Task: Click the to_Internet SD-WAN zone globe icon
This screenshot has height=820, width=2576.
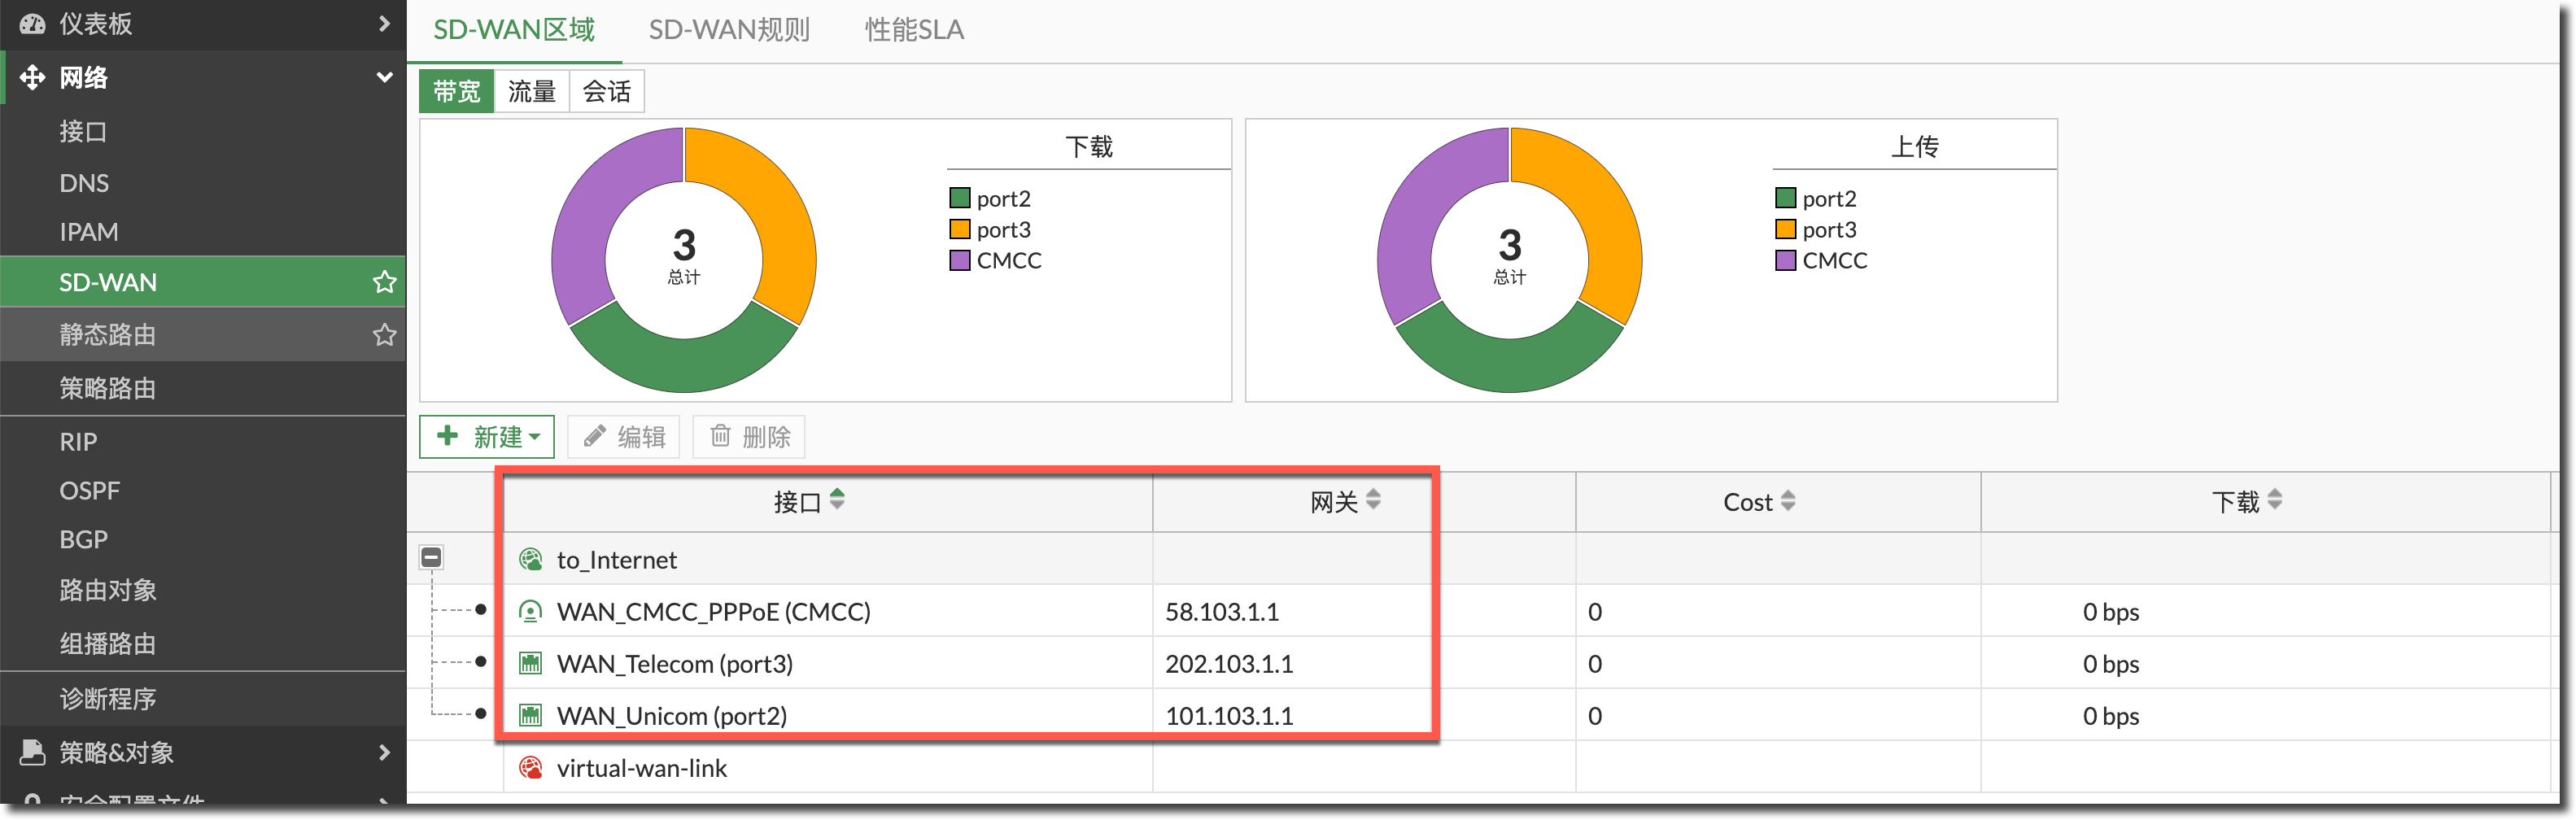Action: coord(530,559)
